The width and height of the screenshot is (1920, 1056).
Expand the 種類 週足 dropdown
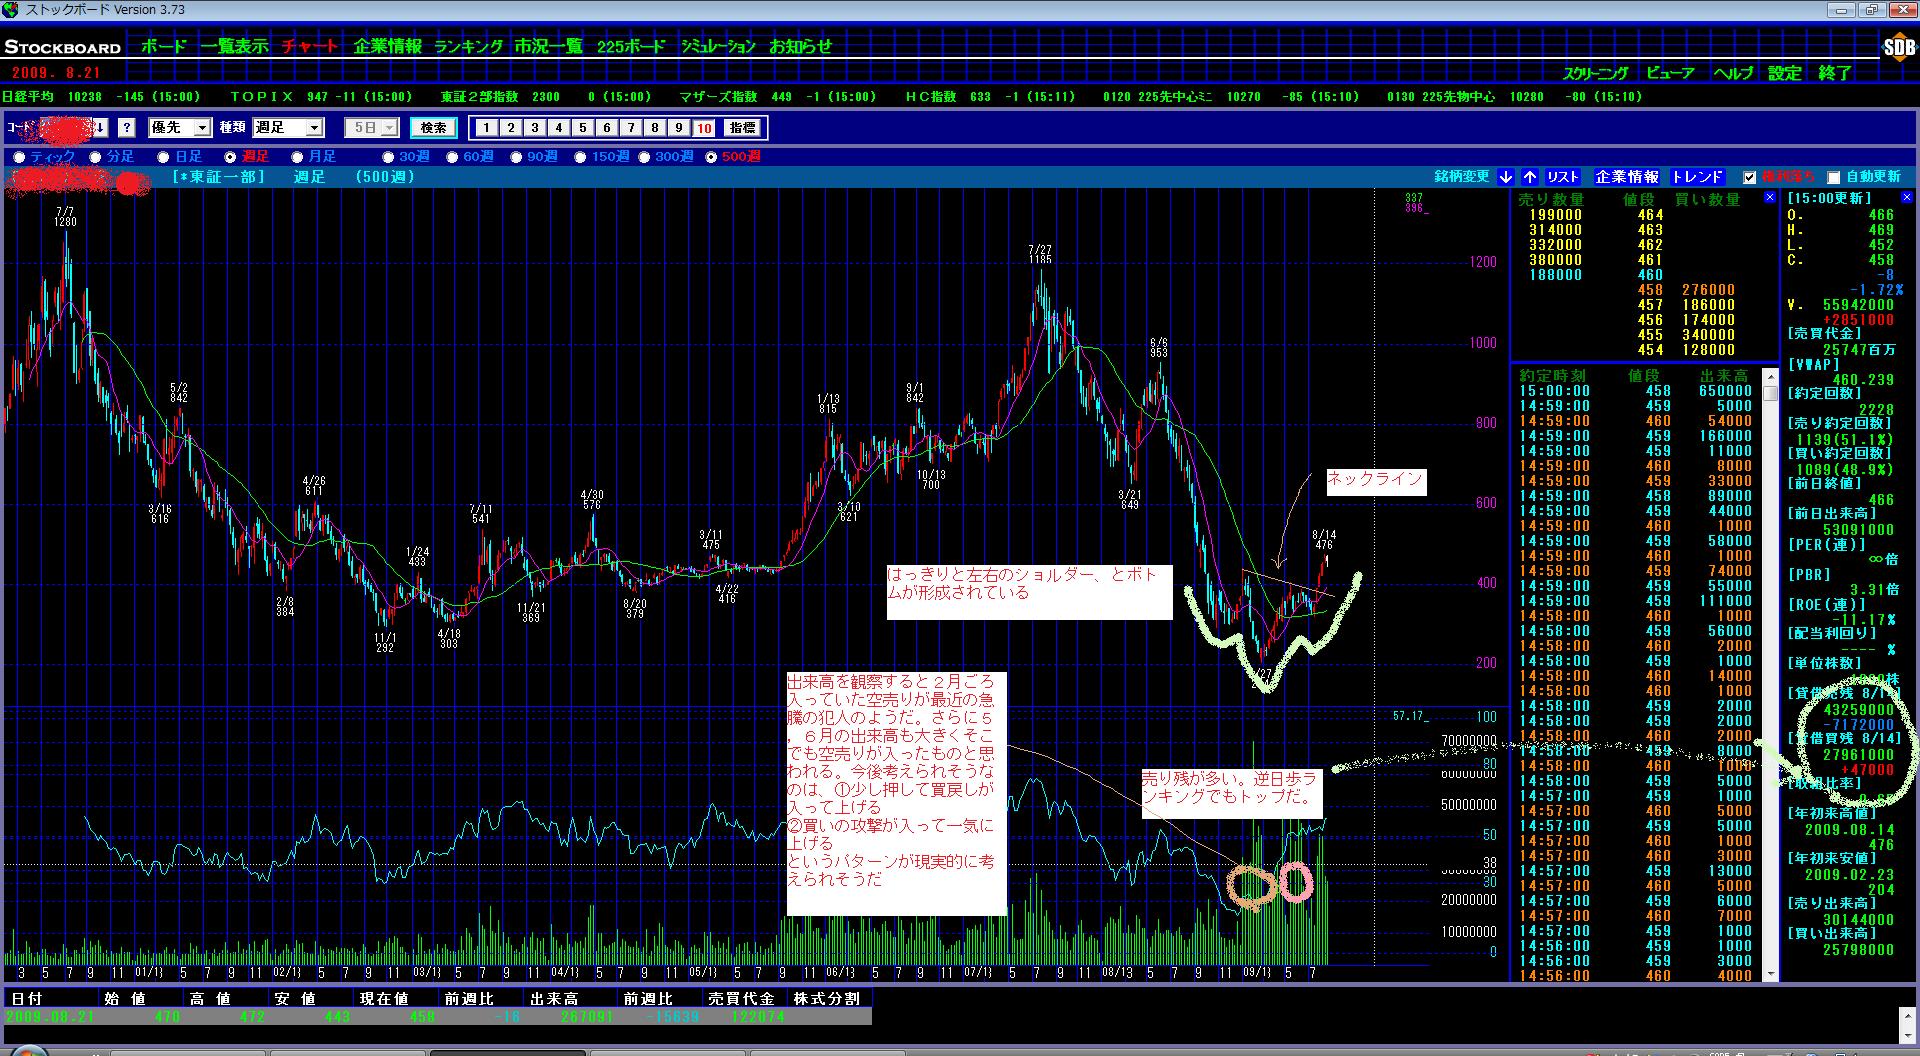(x=314, y=128)
